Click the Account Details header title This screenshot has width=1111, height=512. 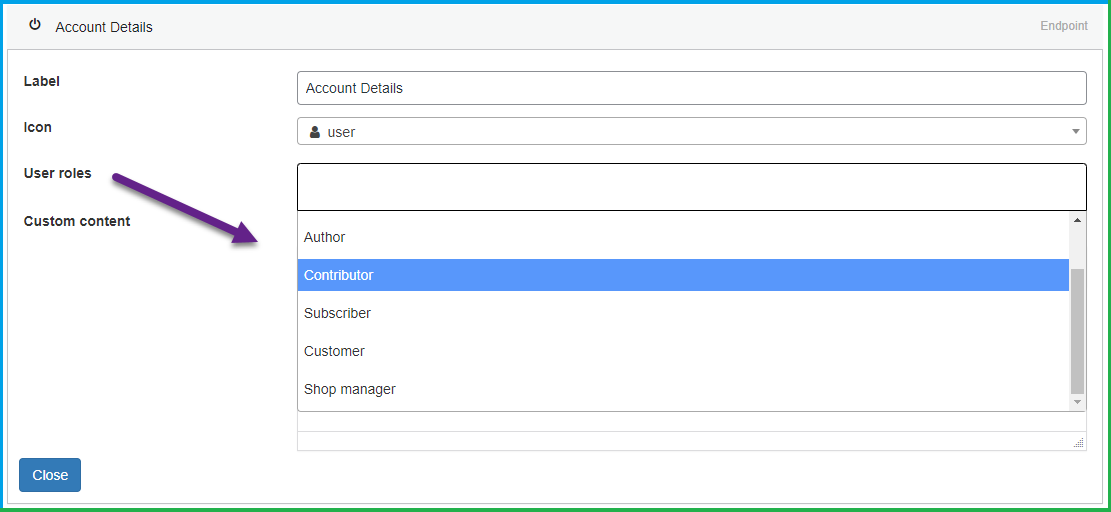104,27
